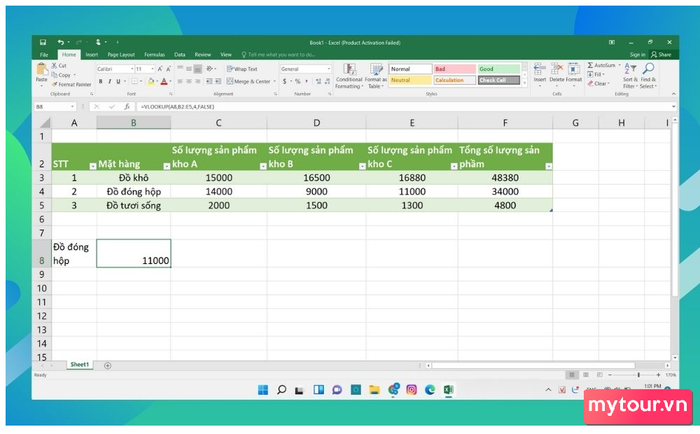Add a new sheet with plus icon
The image size is (700, 434).
107,366
